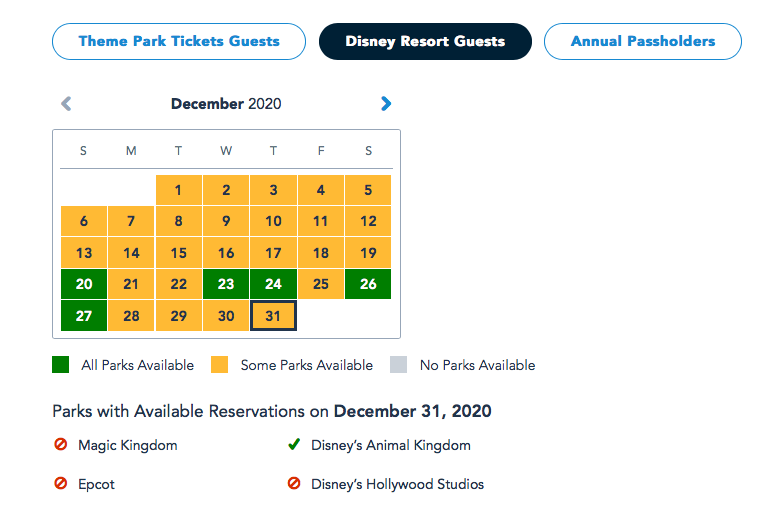Click the gray No Parks Available swatch
Screen dimensions: 765x513
pyautogui.click(x=400, y=365)
